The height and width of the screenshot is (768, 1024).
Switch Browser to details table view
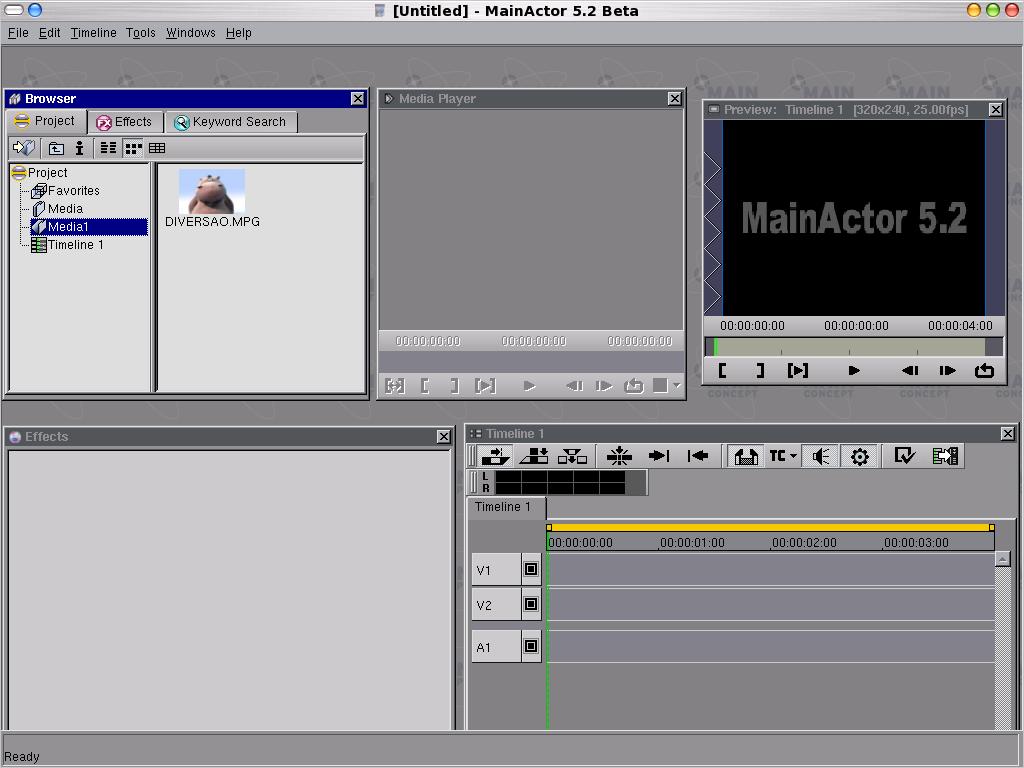(x=157, y=148)
